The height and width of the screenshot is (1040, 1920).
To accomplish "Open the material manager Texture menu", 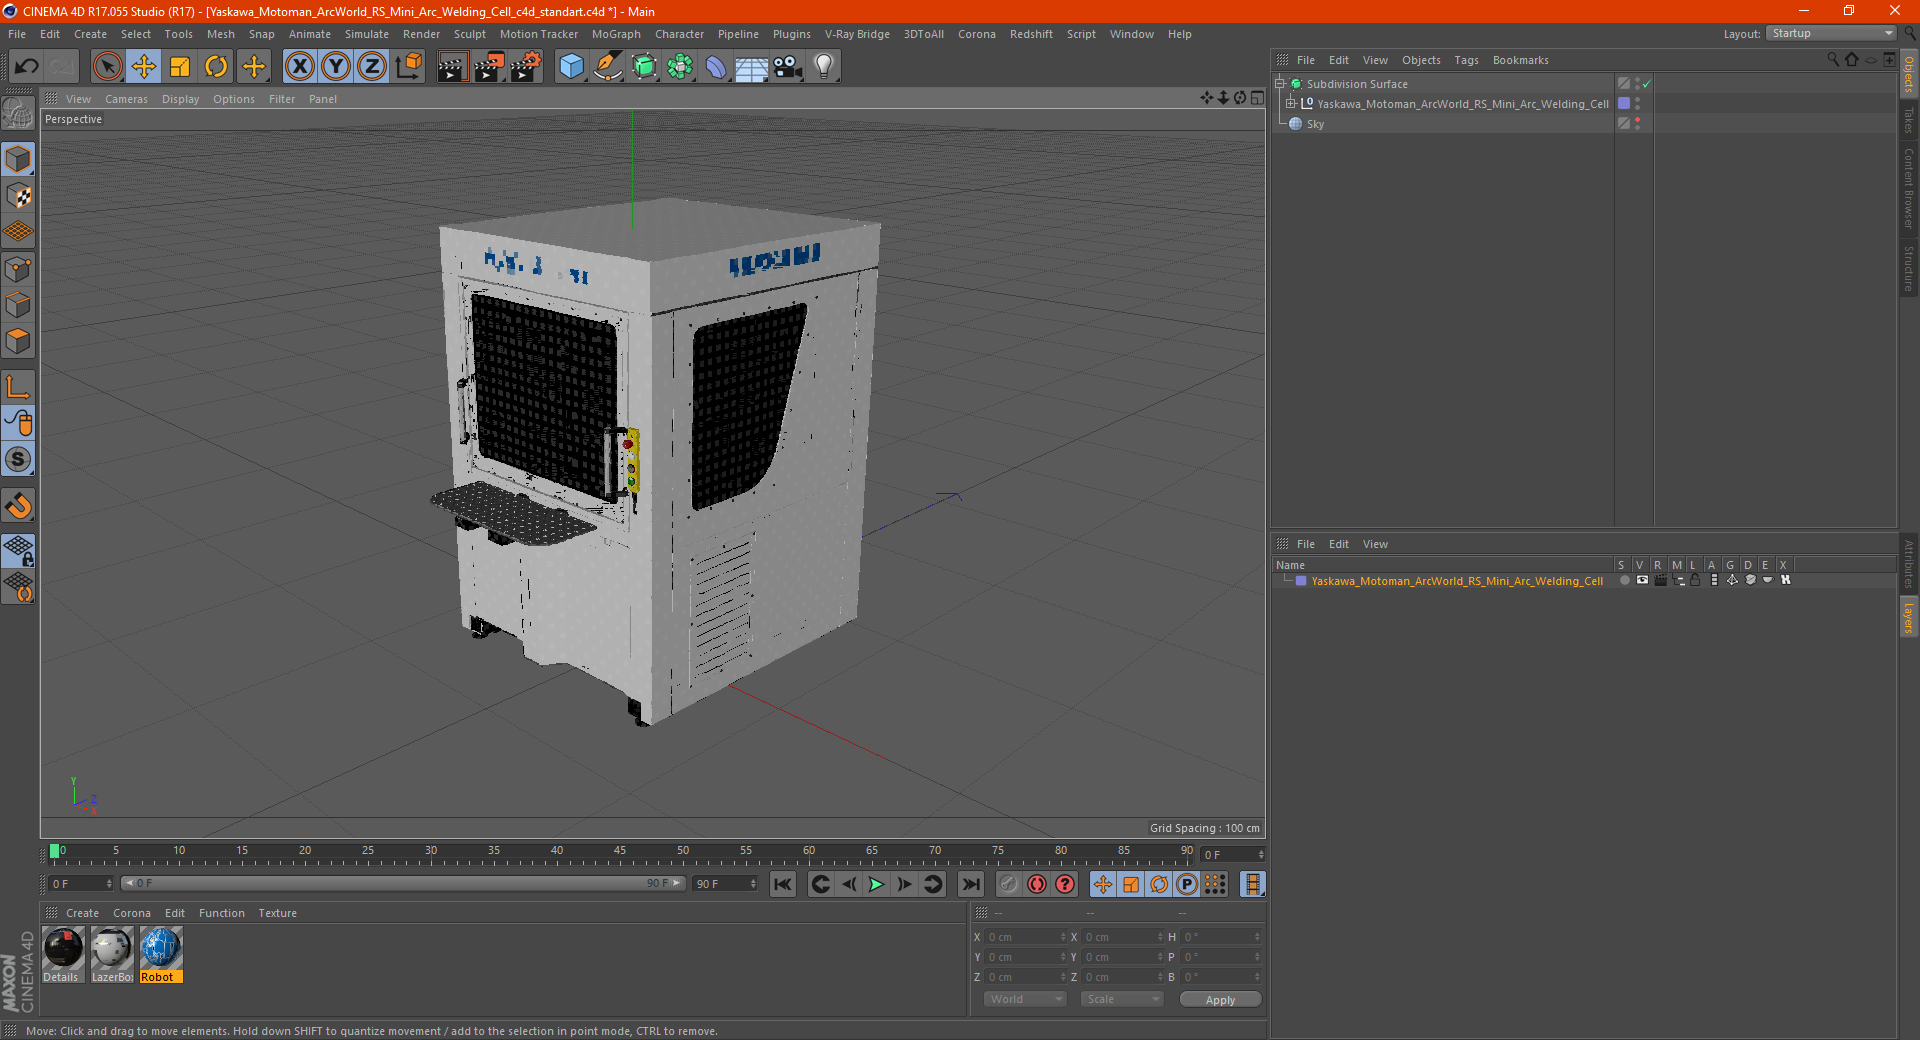I will click(x=277, y=913).
